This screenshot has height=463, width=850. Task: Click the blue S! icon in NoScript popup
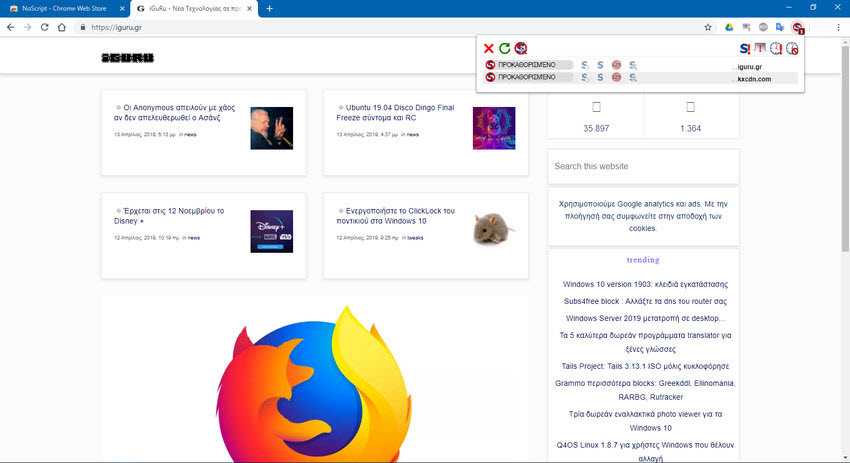coord(745,49)
